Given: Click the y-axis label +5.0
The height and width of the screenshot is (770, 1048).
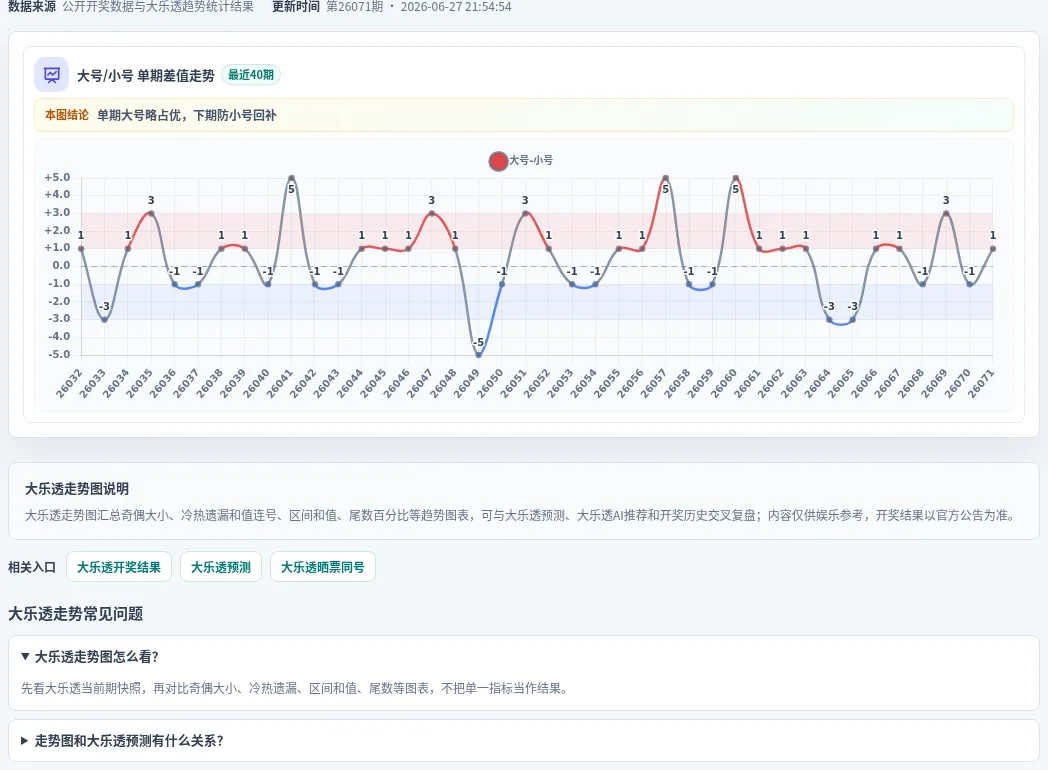Looking at the screenshot, I should coord(57,177).
